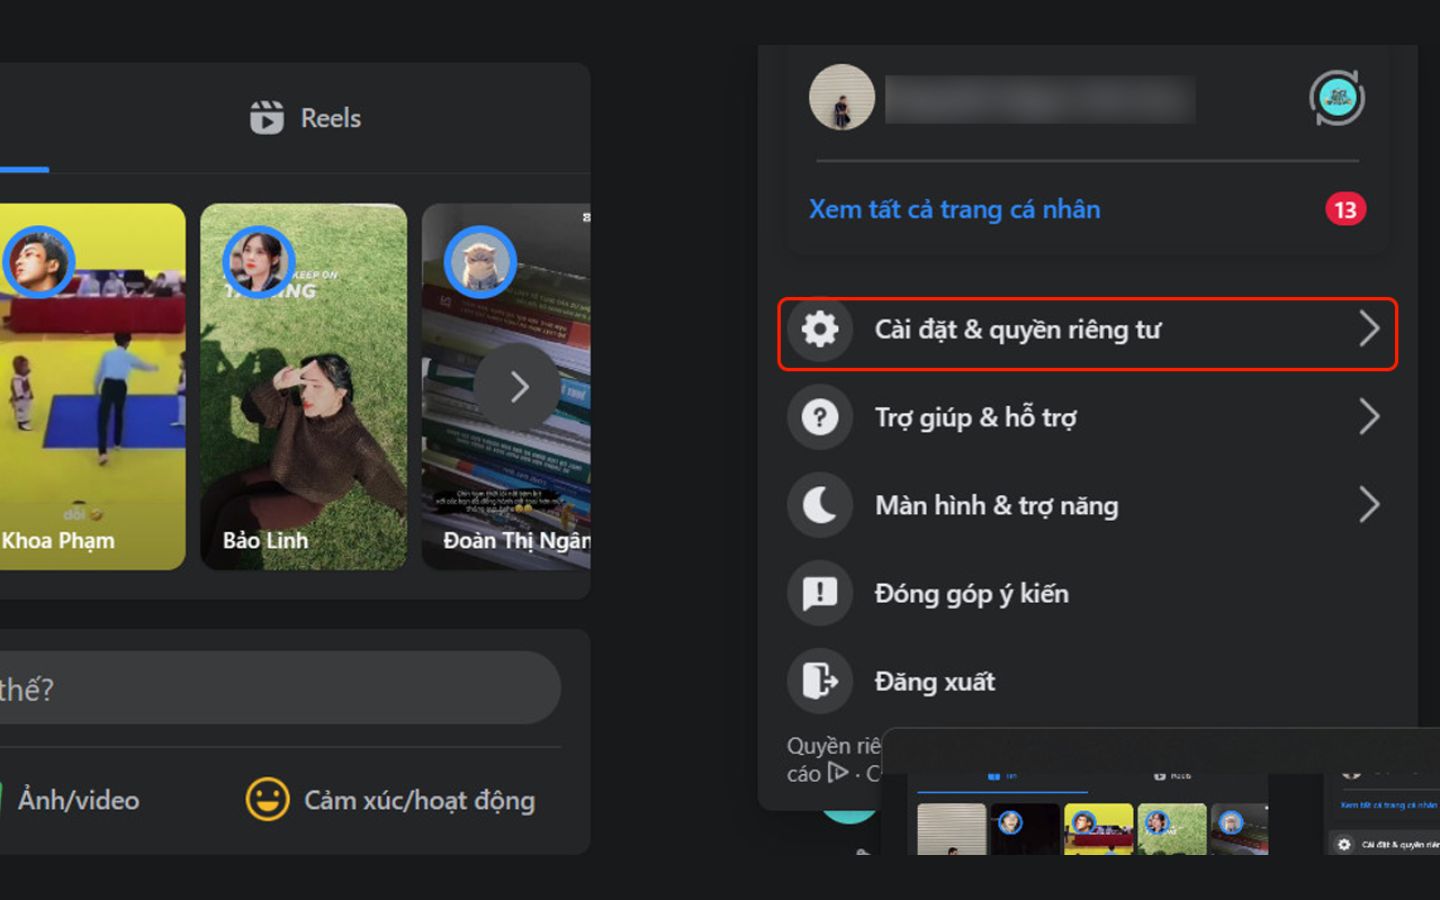Click the gear icon for settings & privacy
Viewport: 1440px width, 900px height.
tap(820, 329)
